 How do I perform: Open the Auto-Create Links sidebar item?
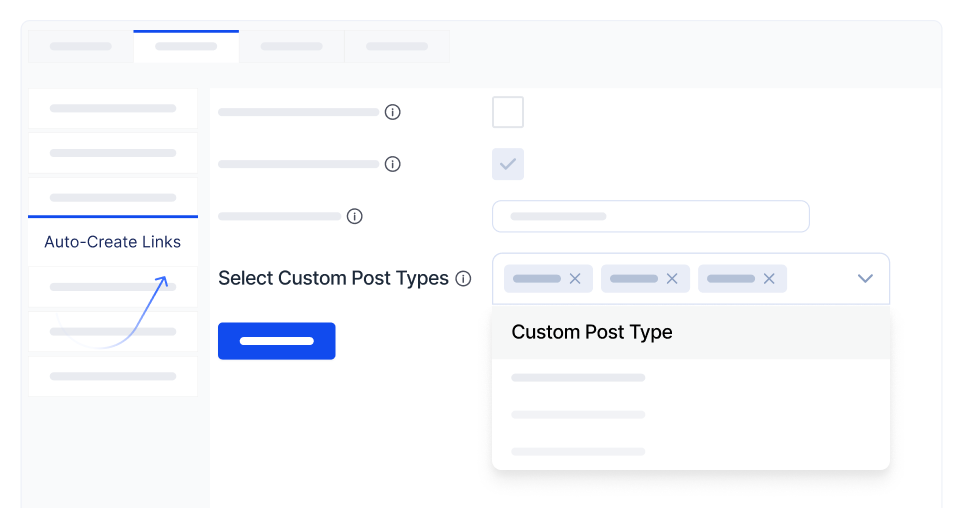click(x=113, y=242)
